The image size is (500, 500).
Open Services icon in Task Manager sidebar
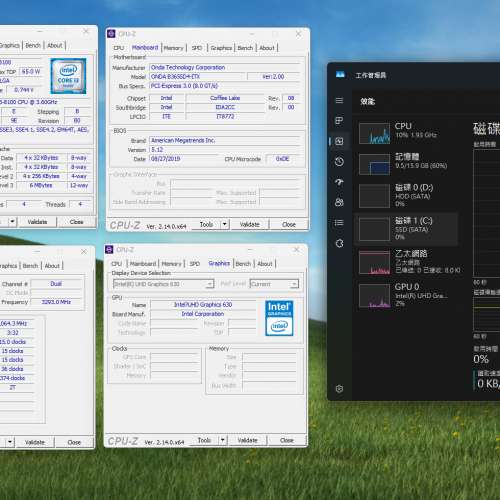click(x=339, y=243)
